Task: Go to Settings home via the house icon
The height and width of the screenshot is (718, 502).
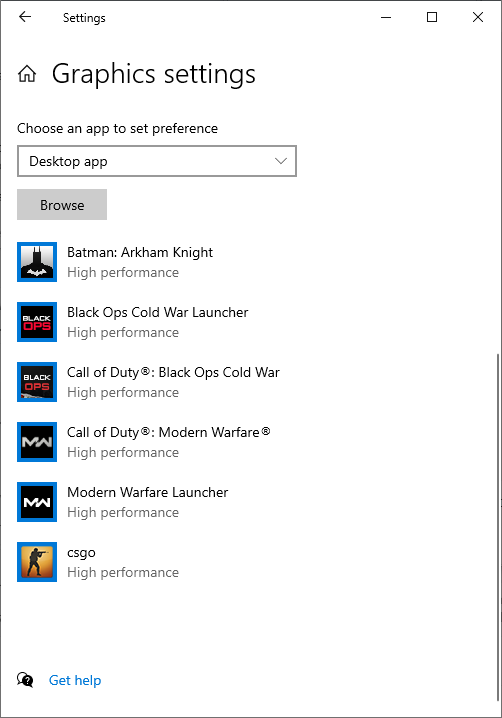Action: pyautogui.click(x=27, y=74)
